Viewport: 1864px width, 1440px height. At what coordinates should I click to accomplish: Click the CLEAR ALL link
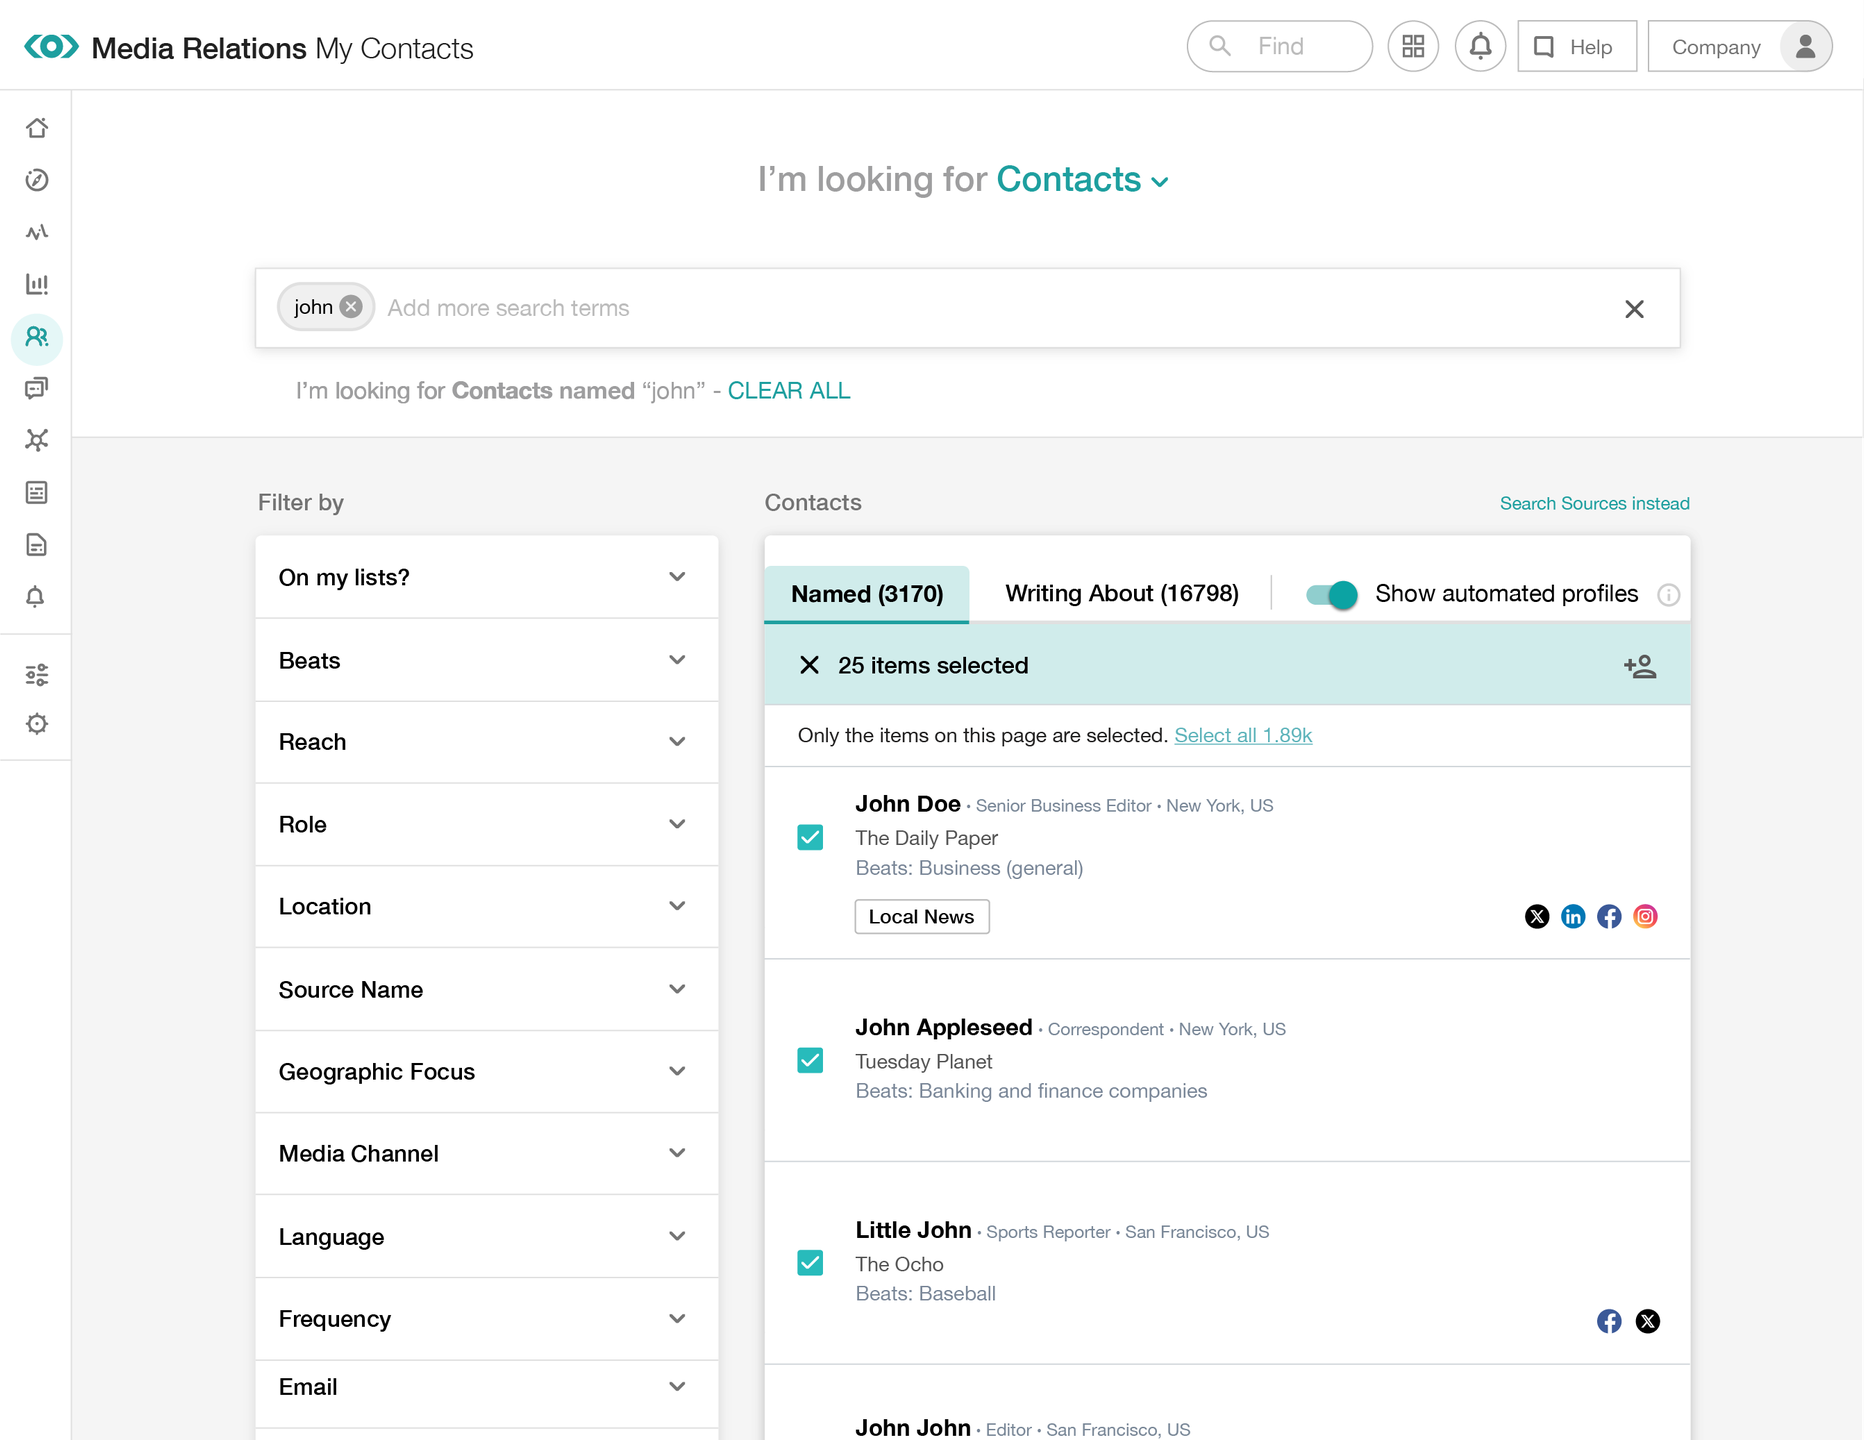[789, 391]
